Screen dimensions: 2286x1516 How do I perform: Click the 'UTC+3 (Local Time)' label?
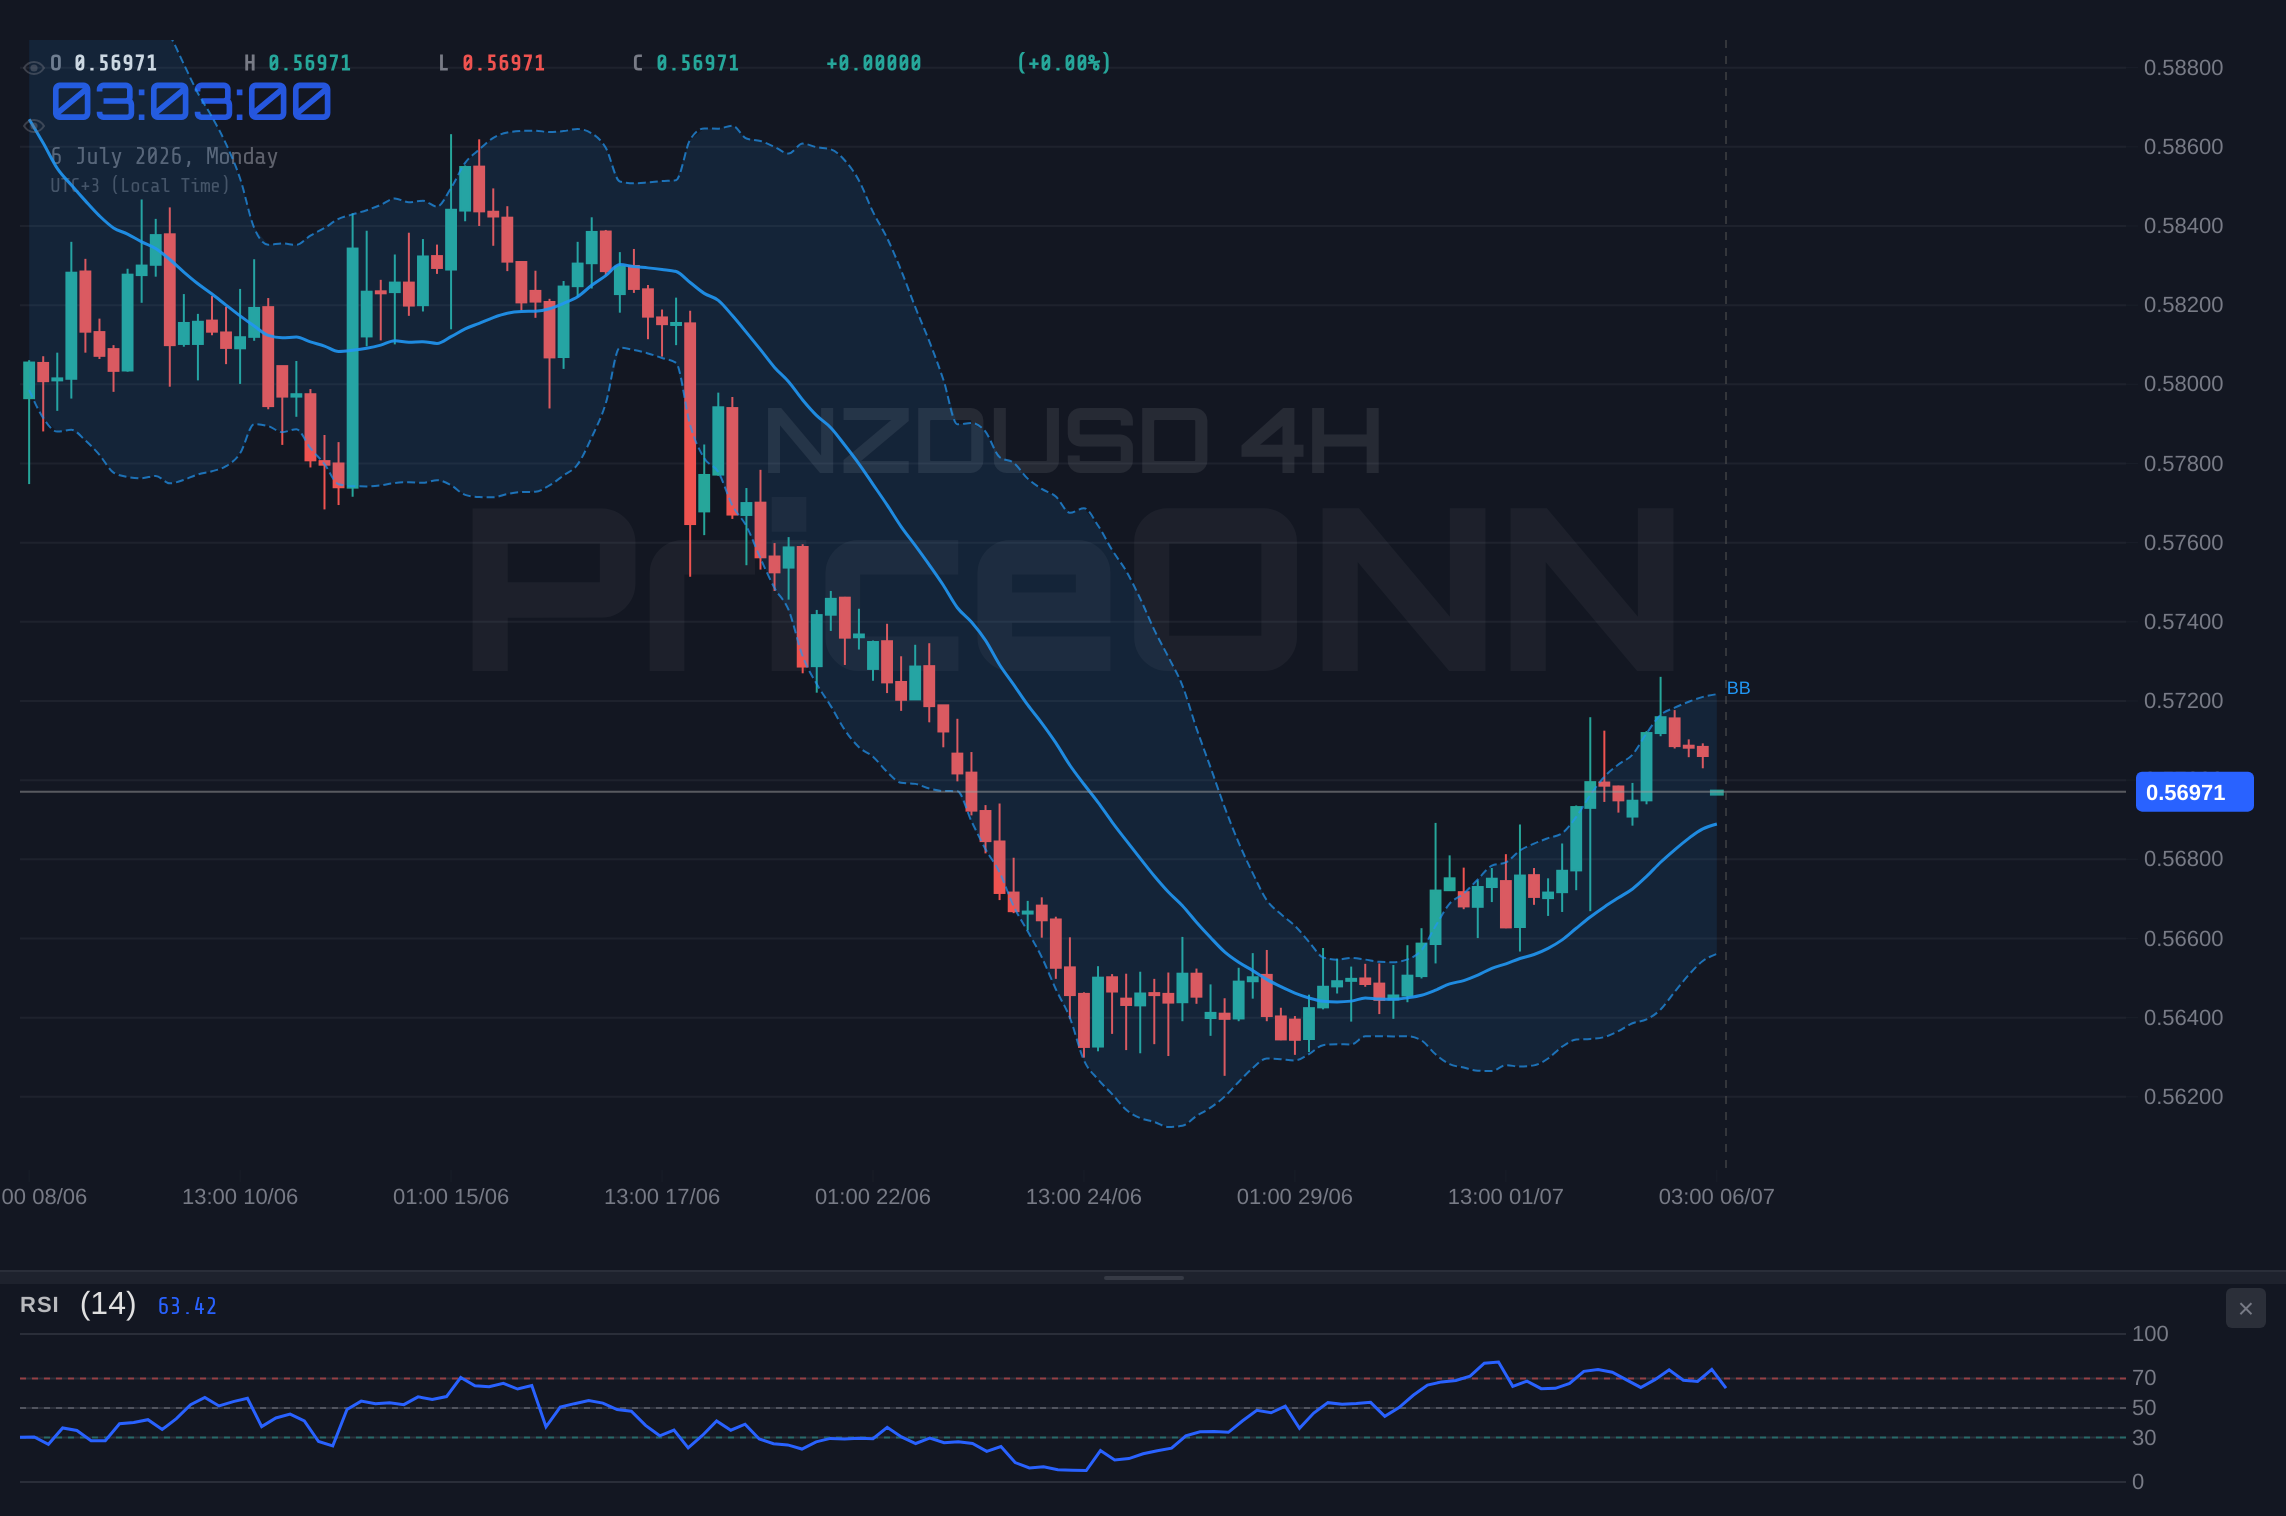(141, 185)
